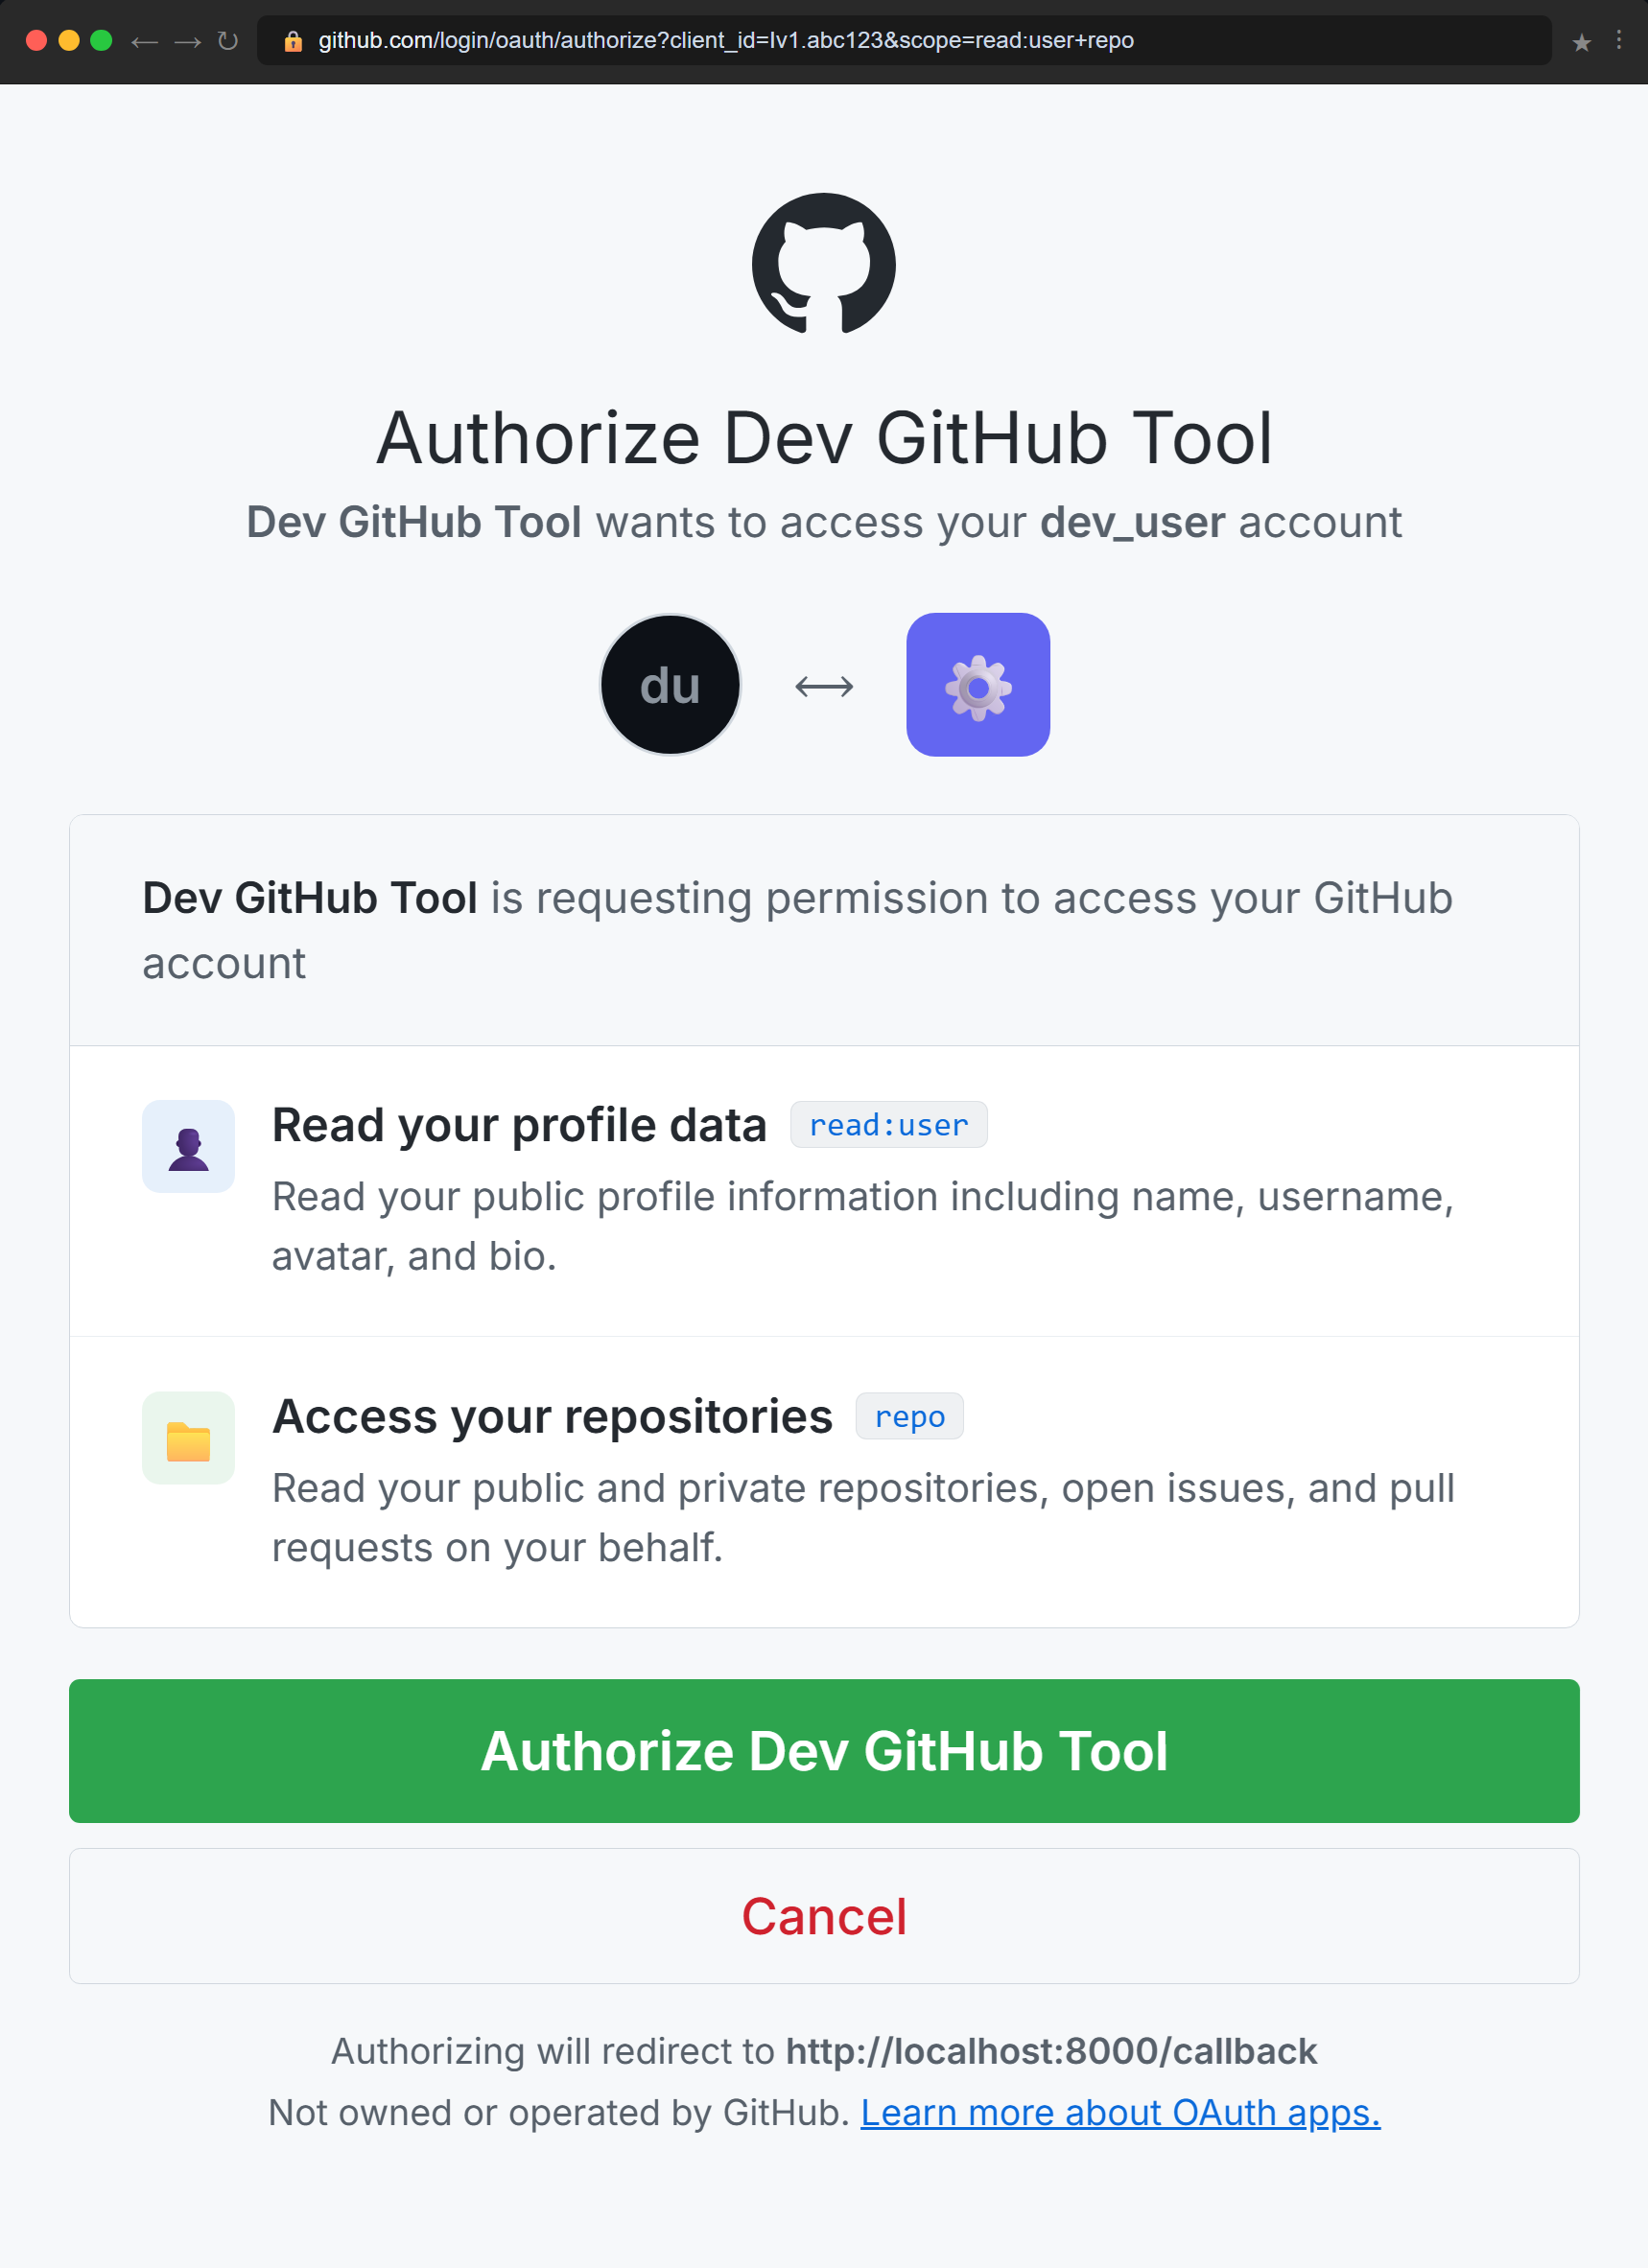Click the green folder icon for repositories

tap(188, 1438)
